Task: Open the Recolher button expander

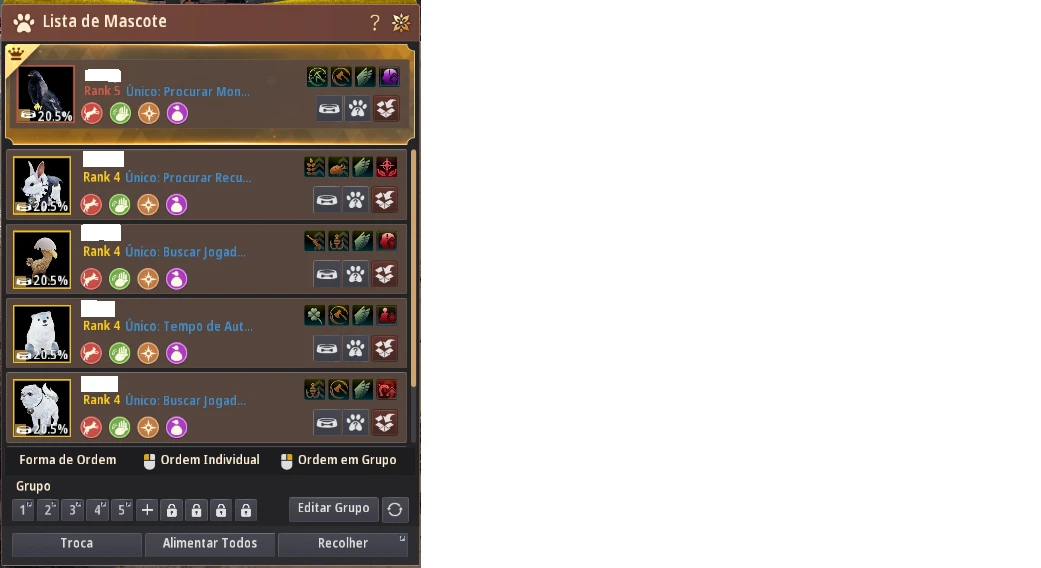Action: point(402,538)
